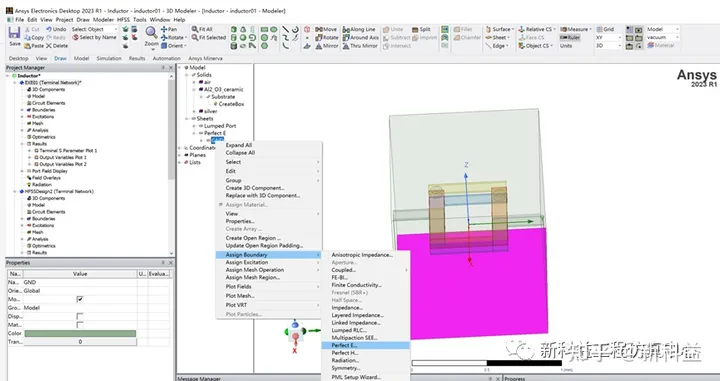720x381 pixels.
Task: Toggle the Ruler tool
Action: 570,37
